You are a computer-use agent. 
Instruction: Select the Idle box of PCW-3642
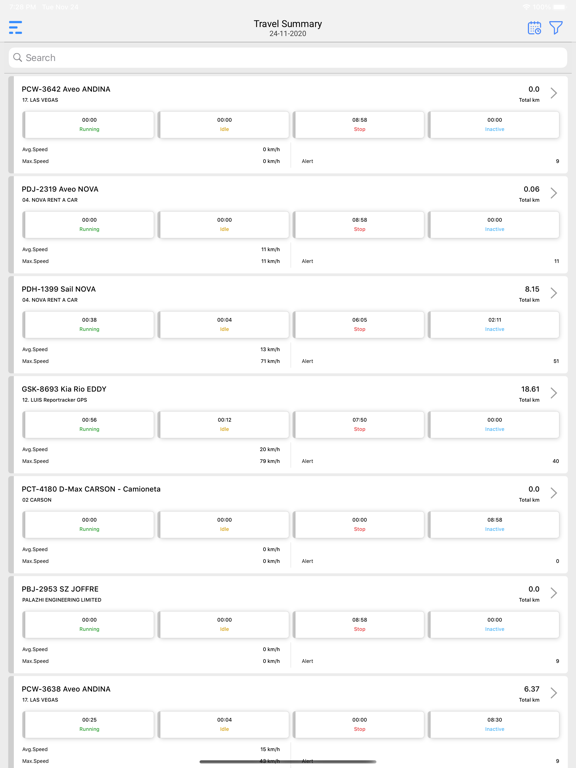224,125
